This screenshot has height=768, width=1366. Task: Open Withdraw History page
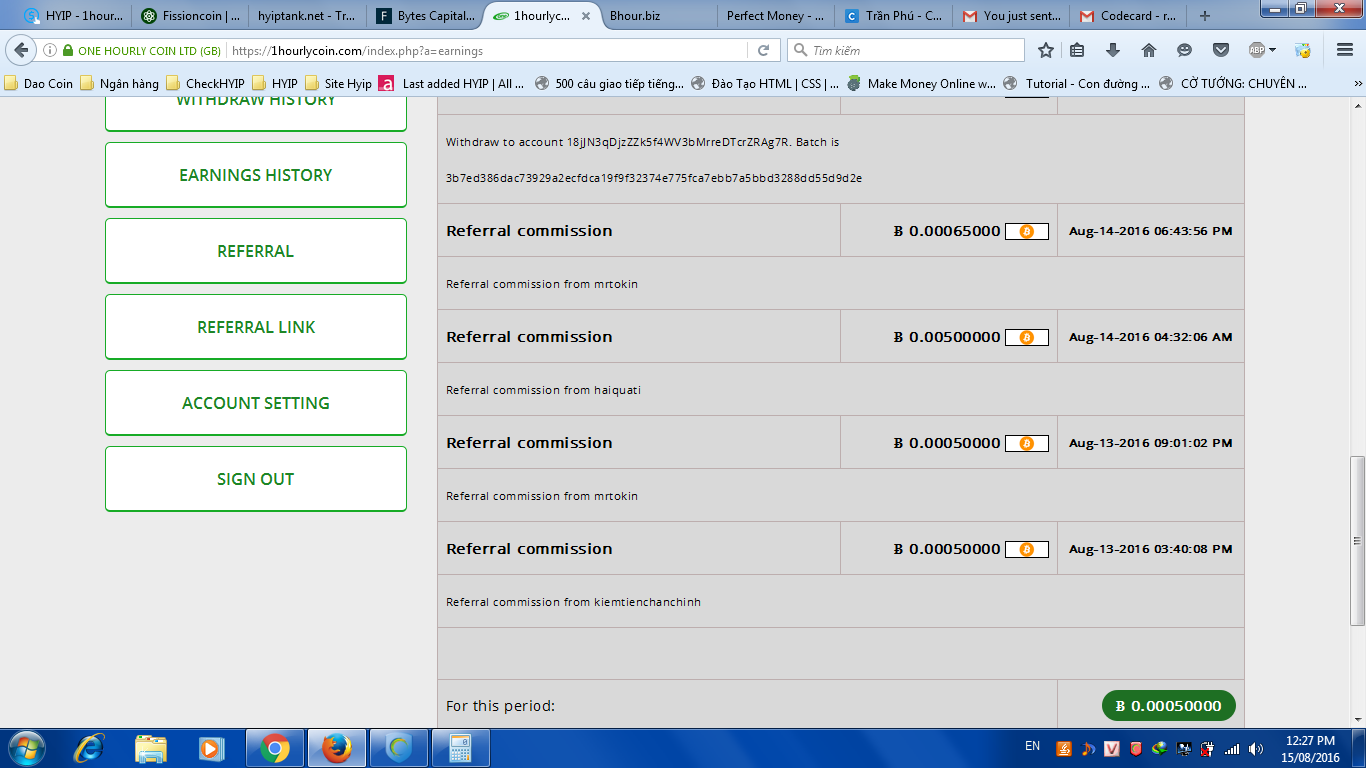point(256,113)
